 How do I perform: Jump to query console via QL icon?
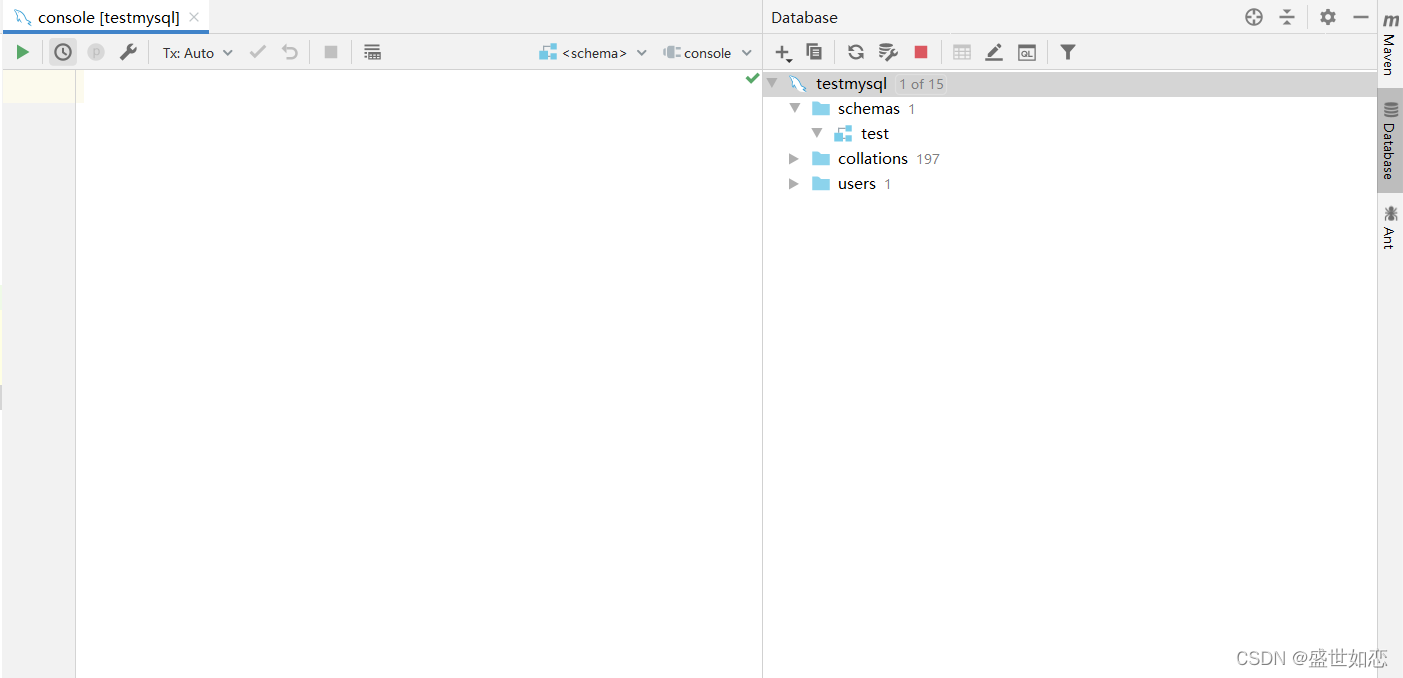pyautogui.click(x=1027, y=52)
